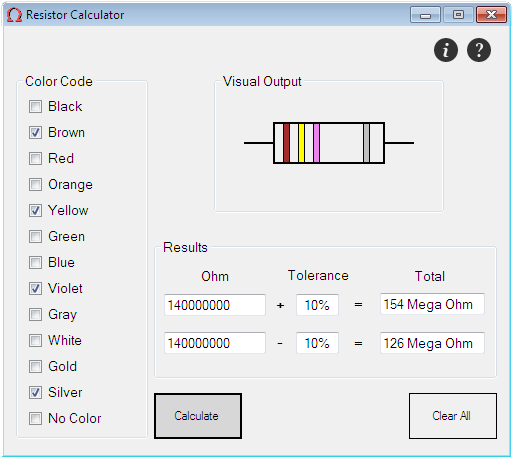Click the brown band on the resistor
The height and width of the screenshot is (460, 514).
[286, 143]
